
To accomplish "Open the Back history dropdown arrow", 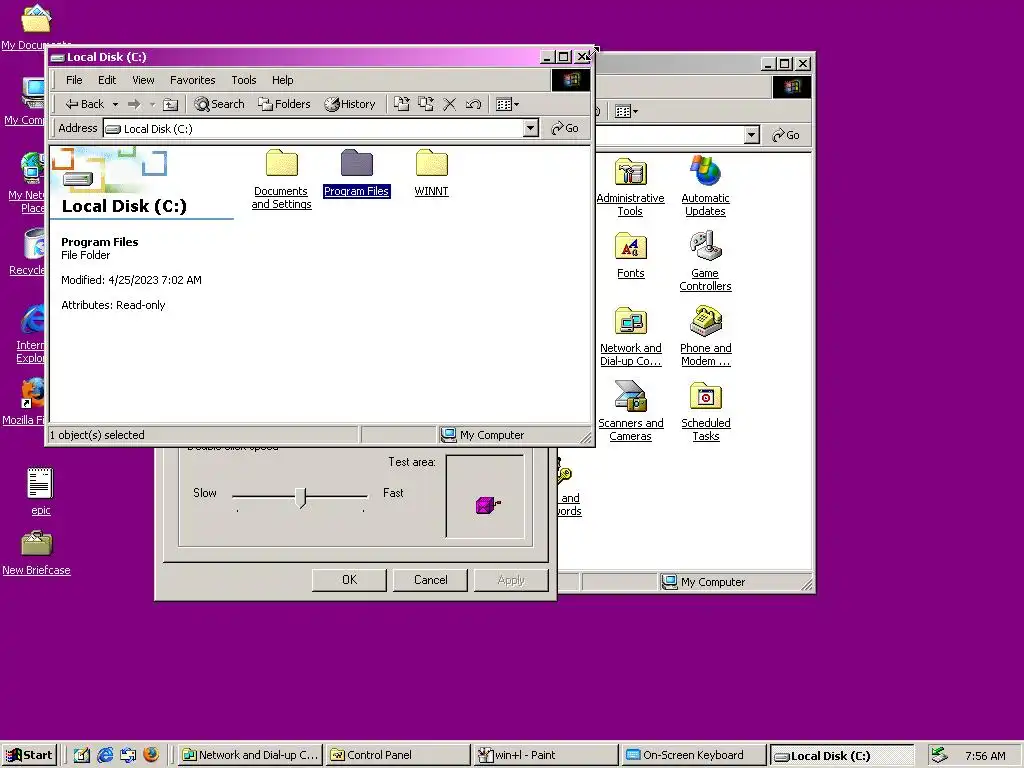I will pyautogui.click(x=116, y=104).
